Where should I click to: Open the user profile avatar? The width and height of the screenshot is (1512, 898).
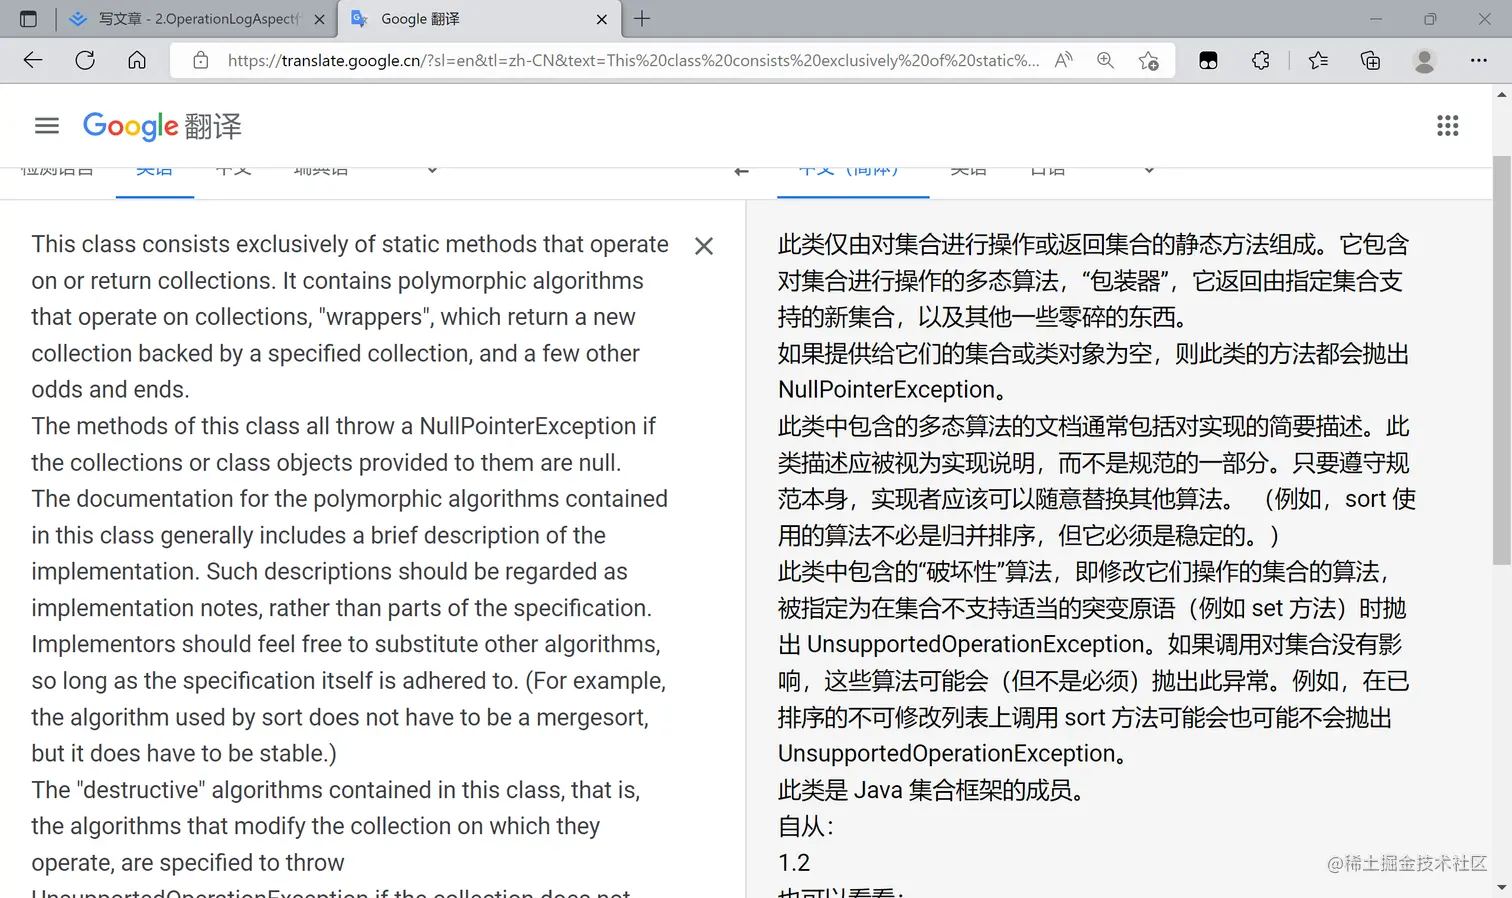click(1424, 60)
